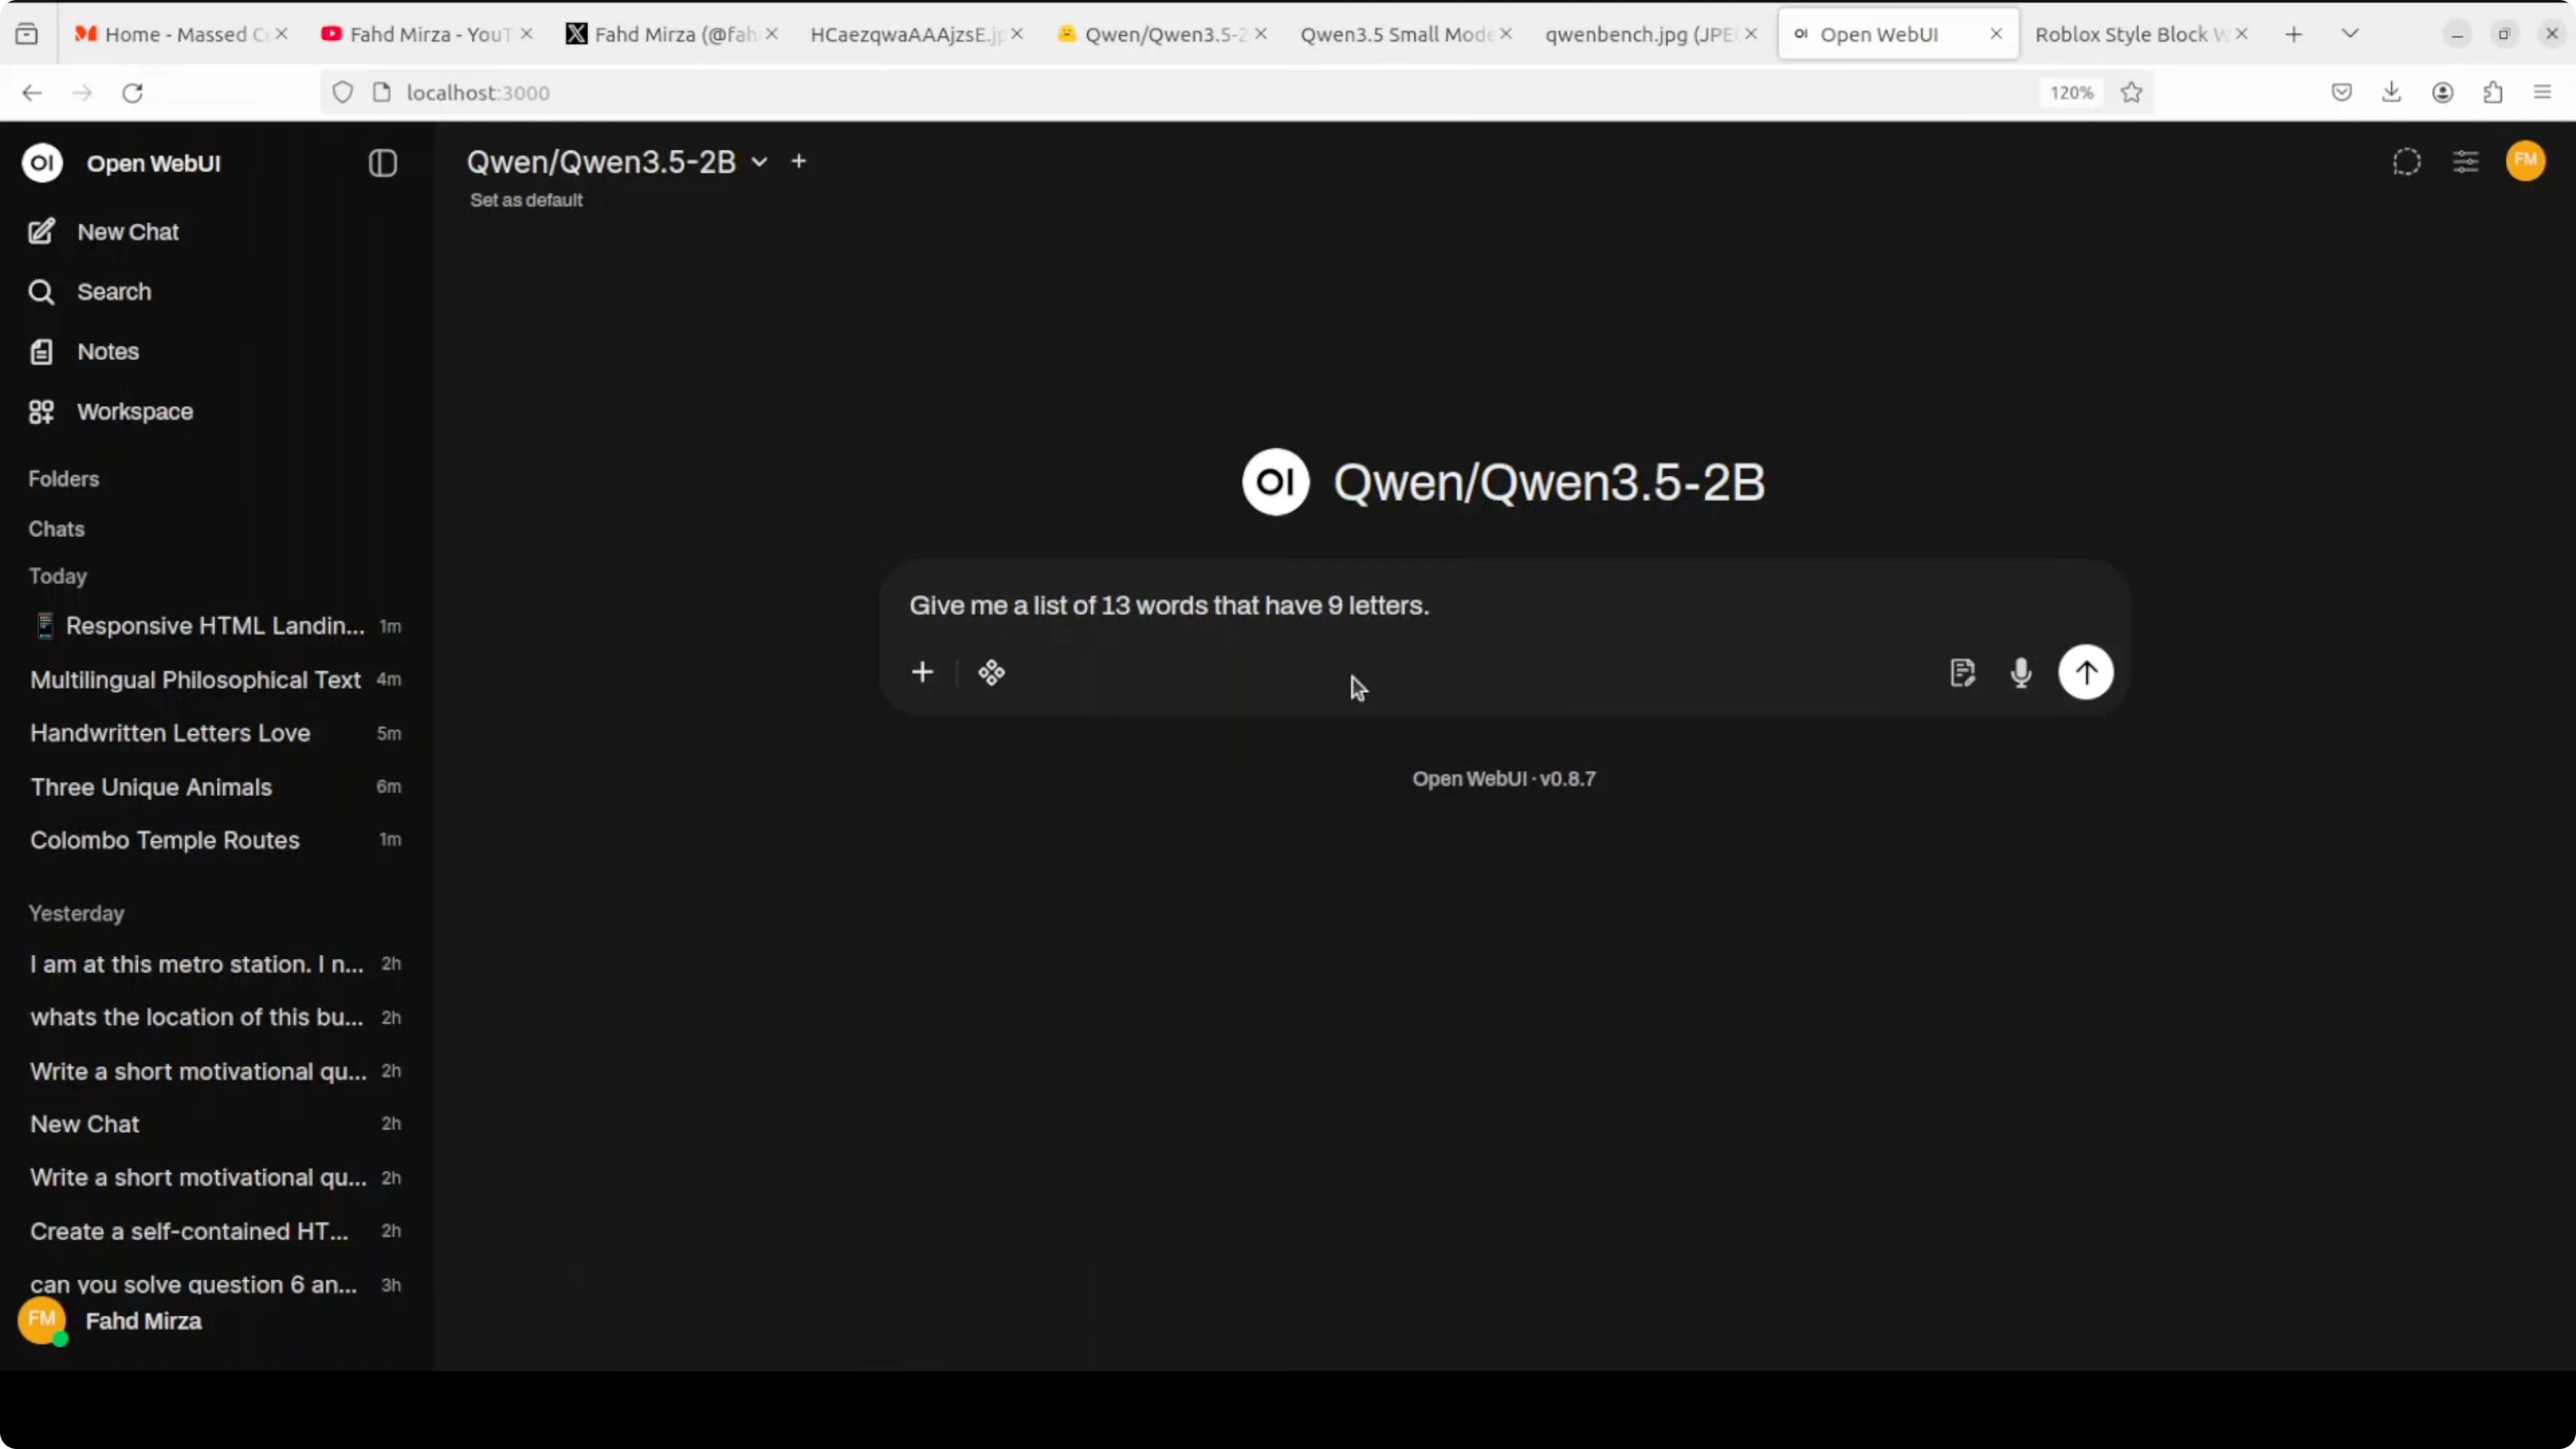The image size is (2576, 1449).
Task: Collapse the Chats section header
Action: 56,529
